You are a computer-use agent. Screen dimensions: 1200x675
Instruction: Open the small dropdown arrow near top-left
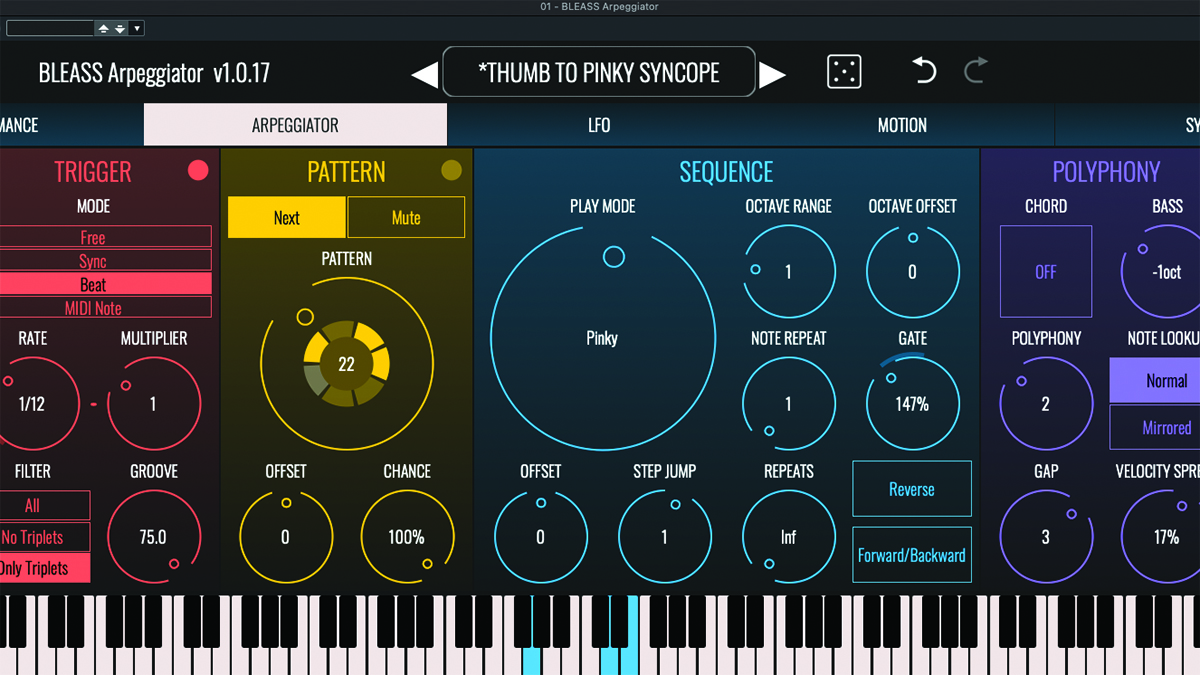[x=137, y=28]
